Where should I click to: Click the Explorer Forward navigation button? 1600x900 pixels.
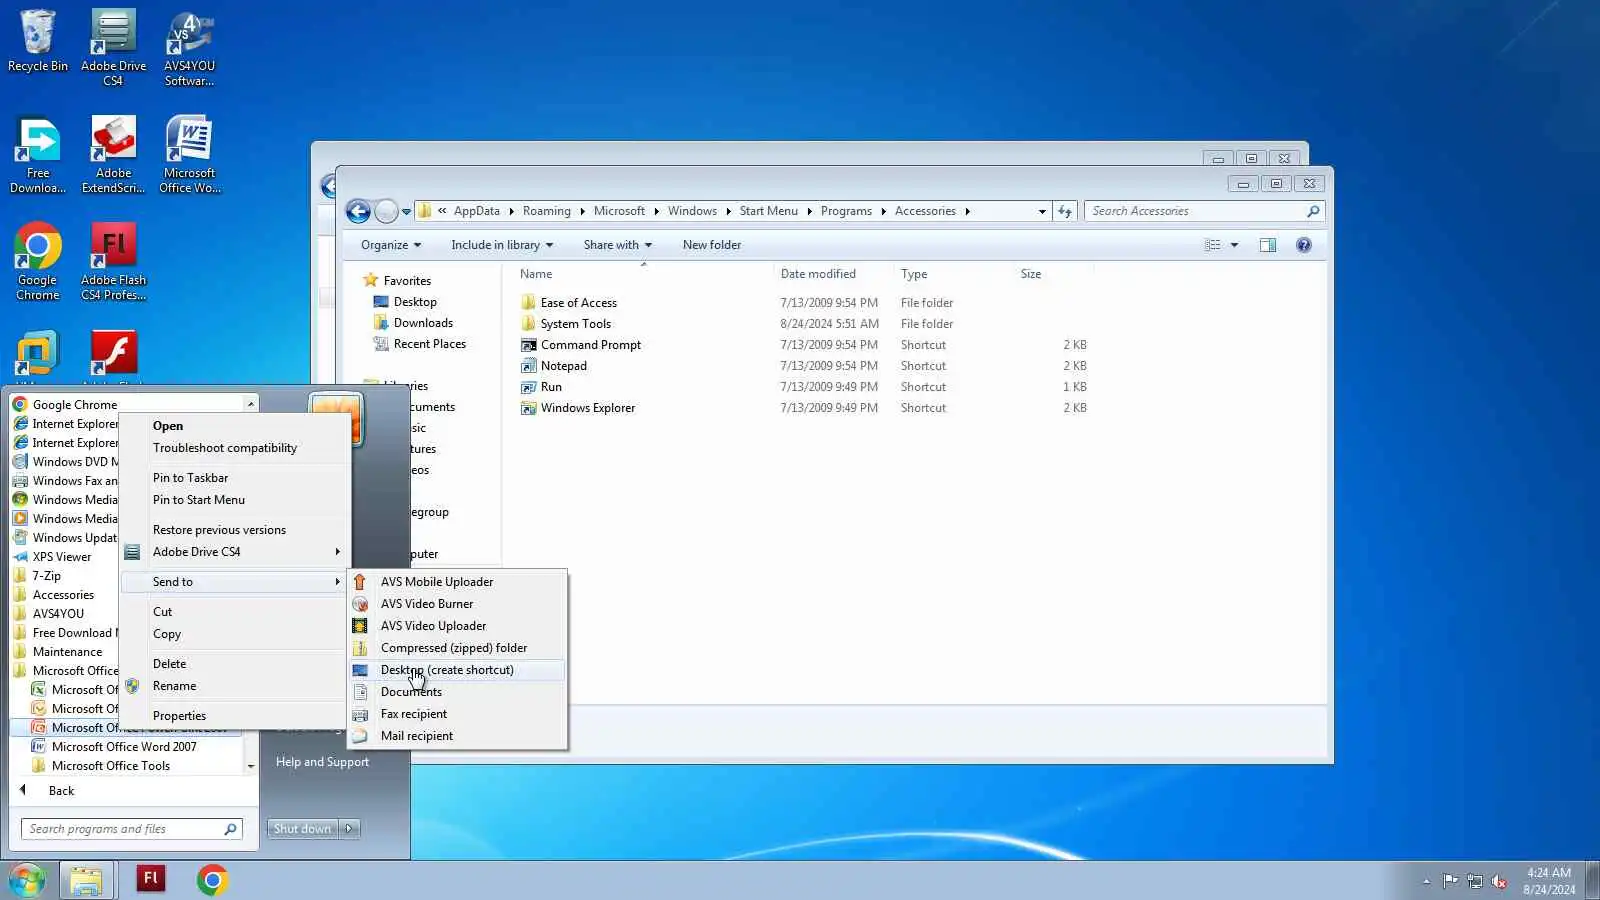[x=386, y=211]
